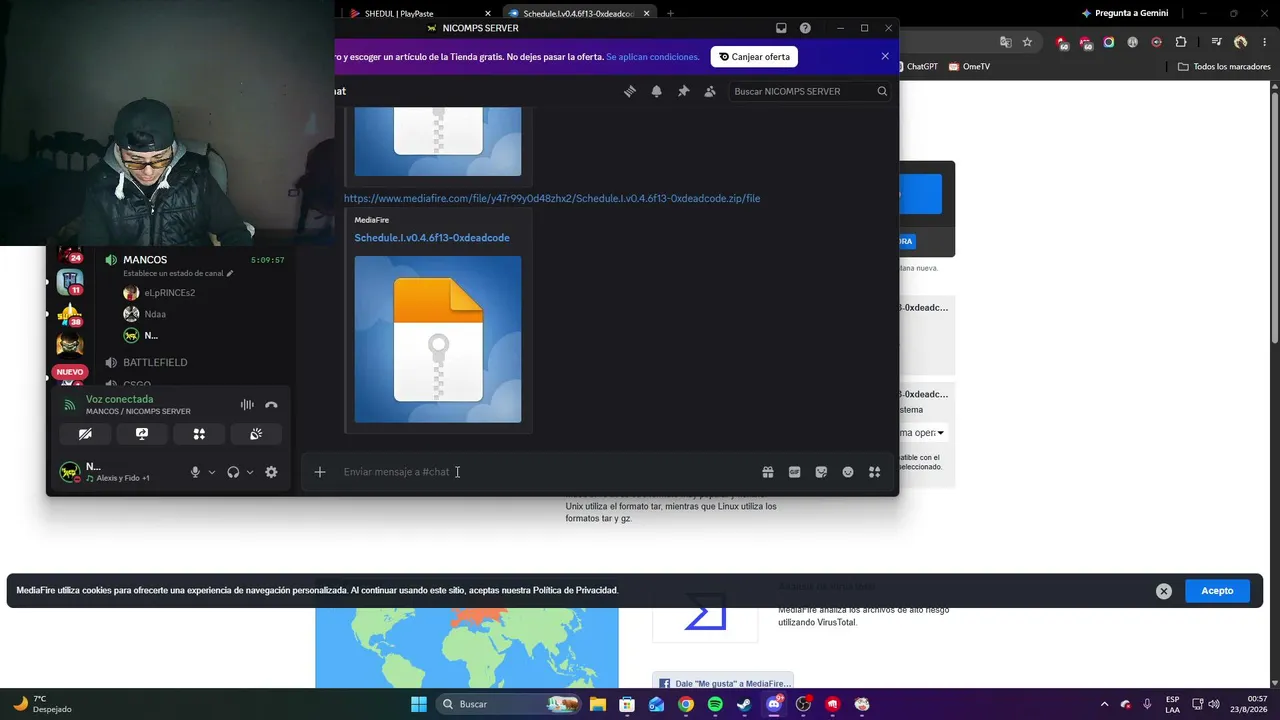Open the Discord inbox icon
The width and height of the screenshot is (1280, 720).
(781, 28)
